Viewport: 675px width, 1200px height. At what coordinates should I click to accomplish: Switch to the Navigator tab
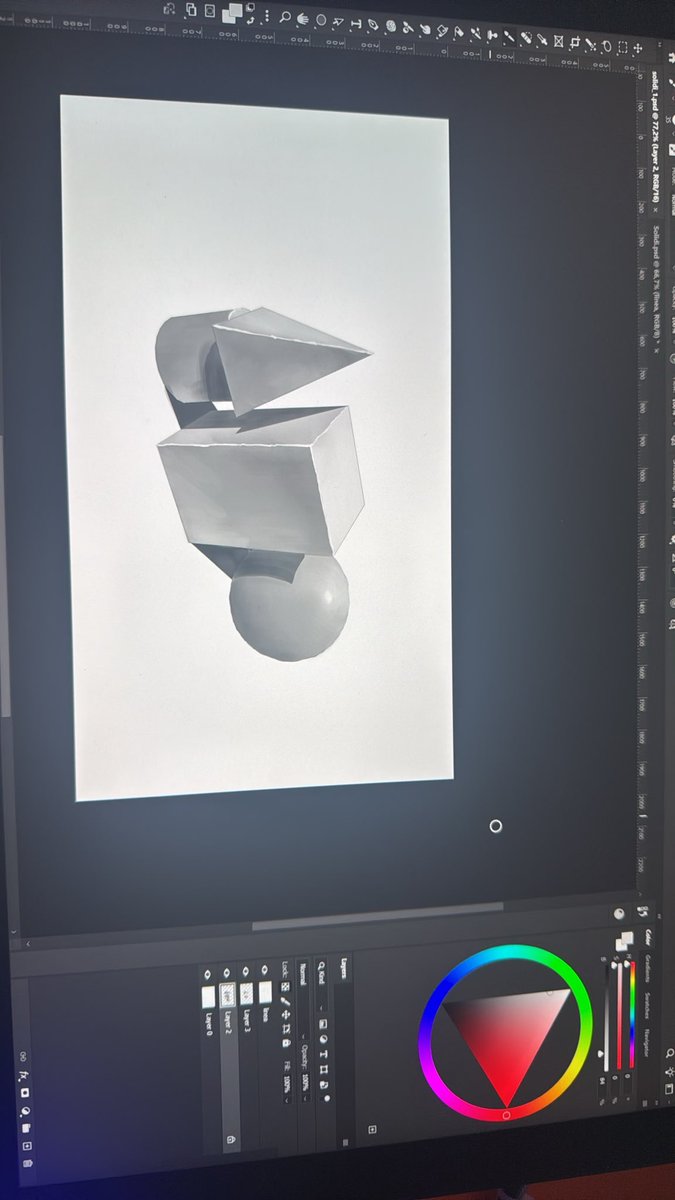click(x=647, y=1042)
